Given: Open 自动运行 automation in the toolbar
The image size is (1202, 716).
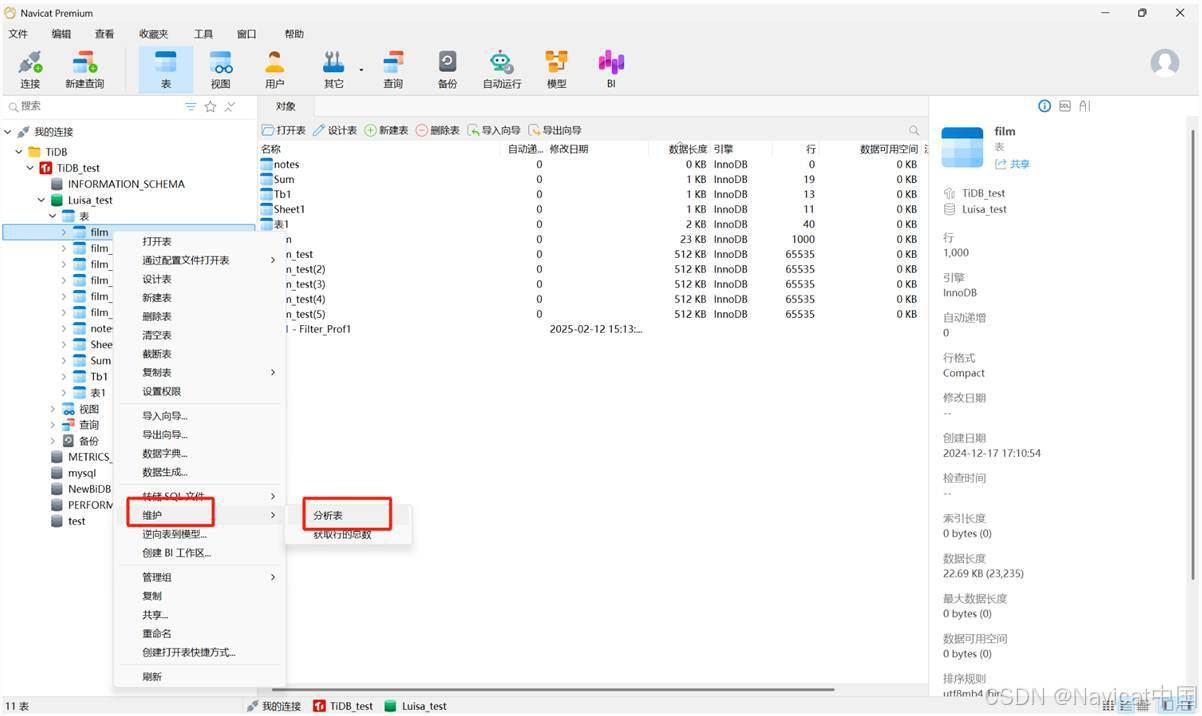Looking at the screenshot, I should [502, 69].
